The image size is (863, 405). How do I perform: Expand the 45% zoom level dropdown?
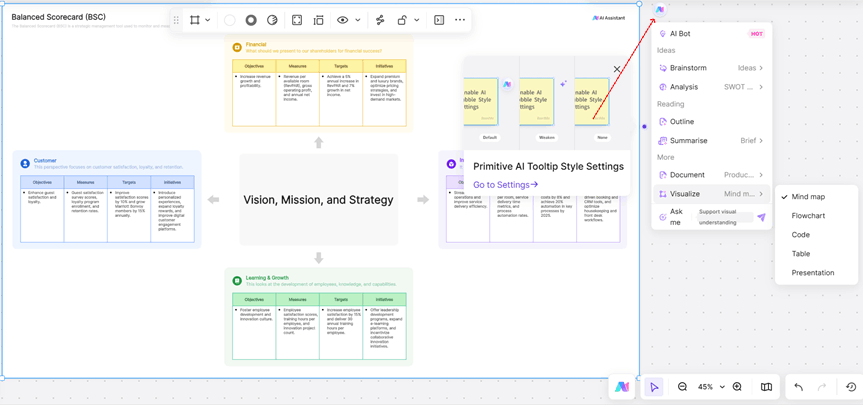point(711,387)
